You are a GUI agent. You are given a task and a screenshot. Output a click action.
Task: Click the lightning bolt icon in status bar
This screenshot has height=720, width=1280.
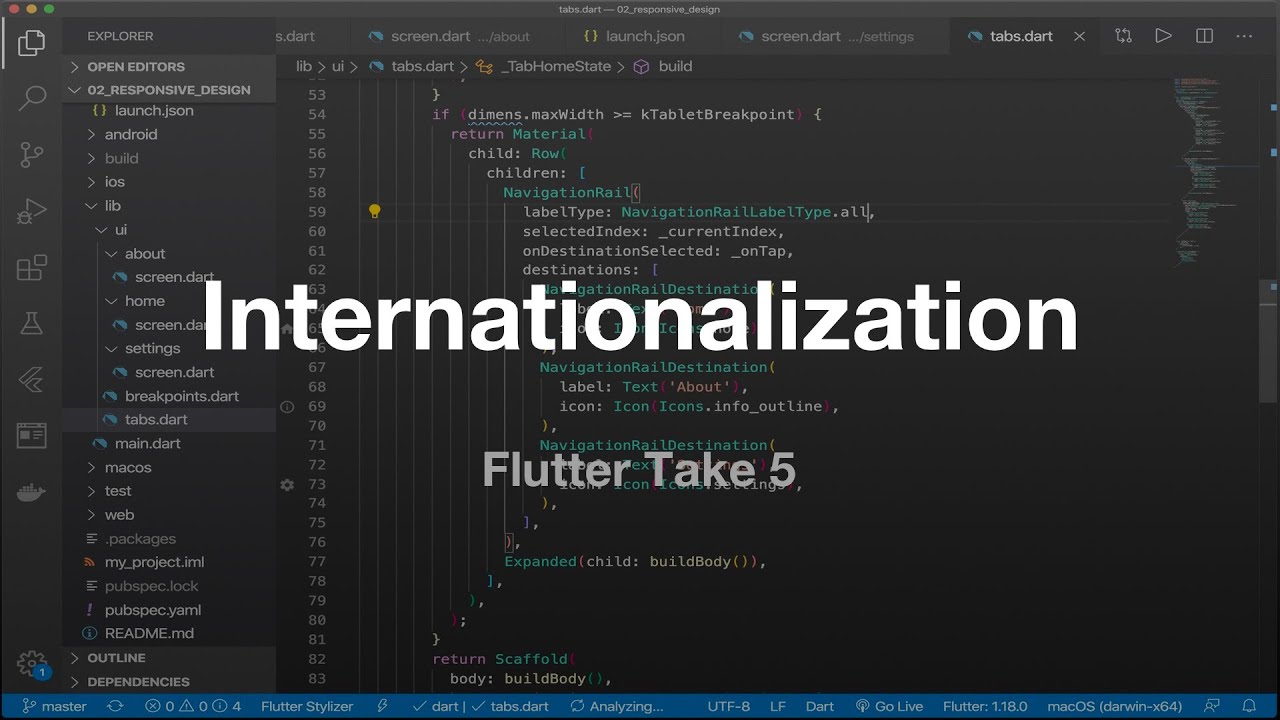tap(382, 706)
